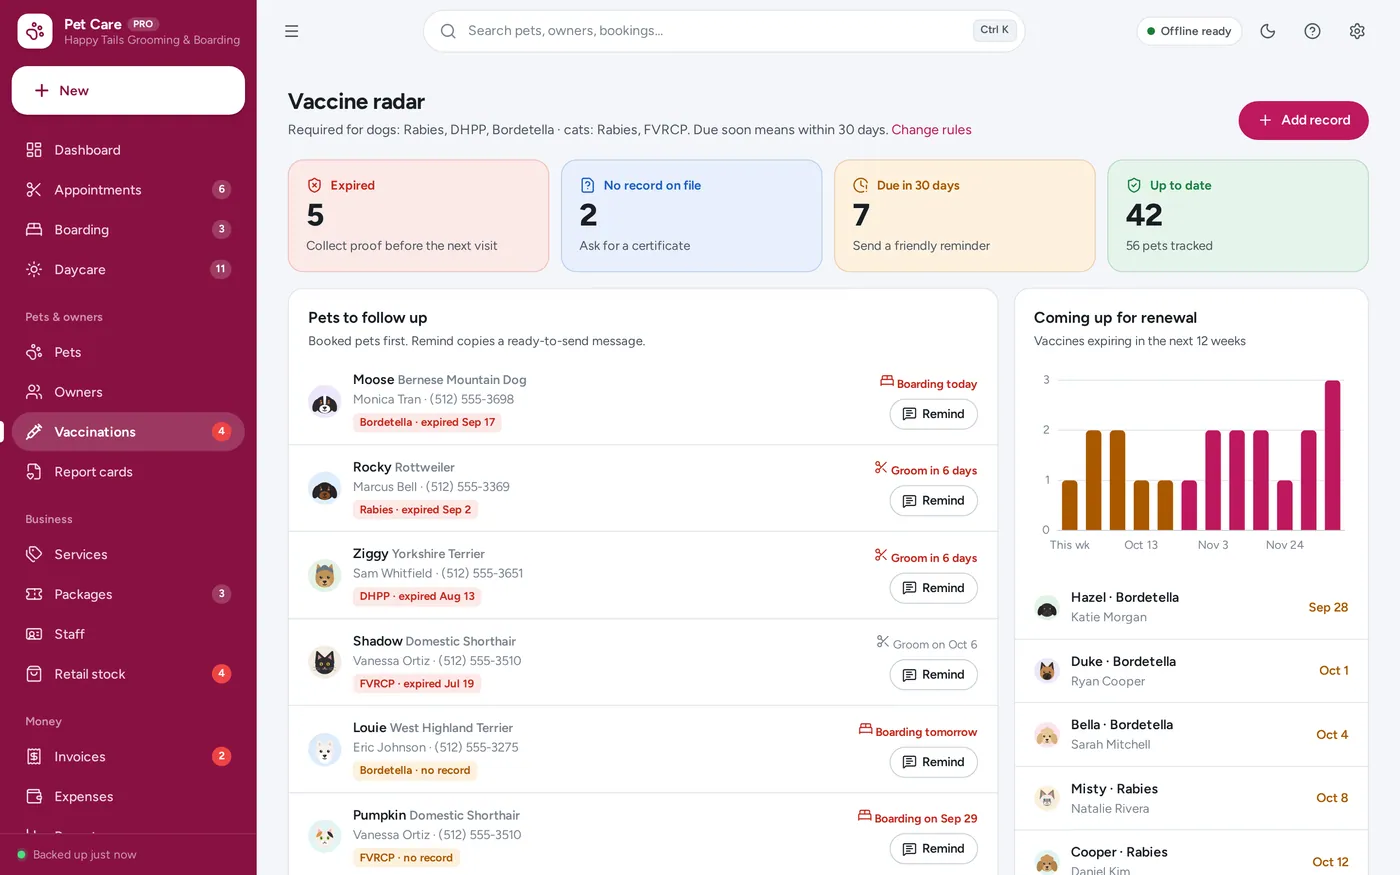Screen dimensions: 1400x875
Task: Click the Offline ready status pill
Action: coord(1189,31)
